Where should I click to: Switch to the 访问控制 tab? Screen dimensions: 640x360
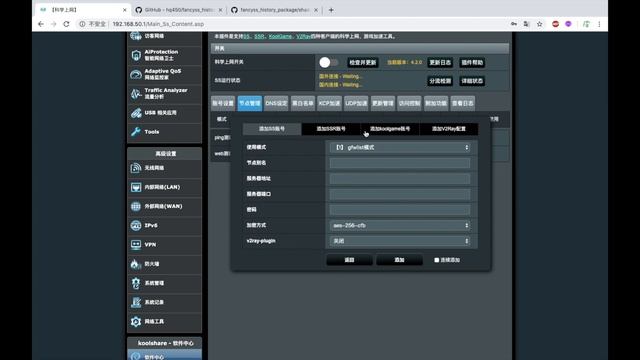click(409, 103)
